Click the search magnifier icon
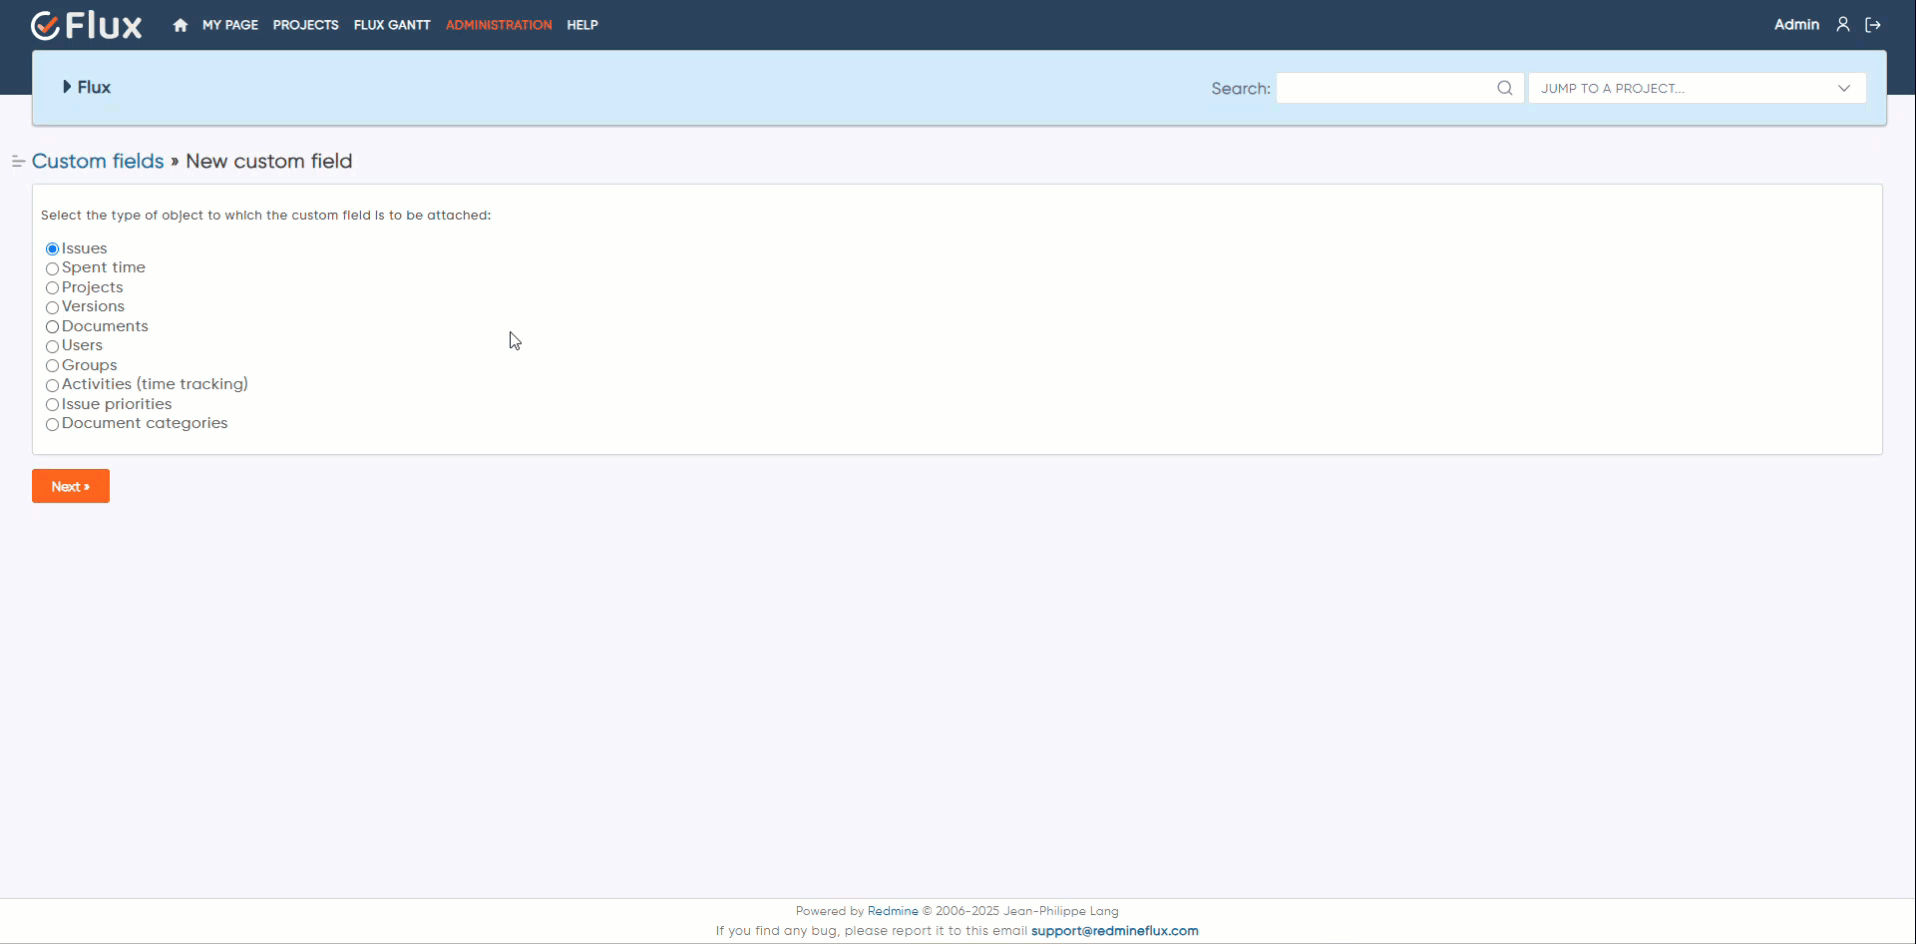 point(1504,88)
